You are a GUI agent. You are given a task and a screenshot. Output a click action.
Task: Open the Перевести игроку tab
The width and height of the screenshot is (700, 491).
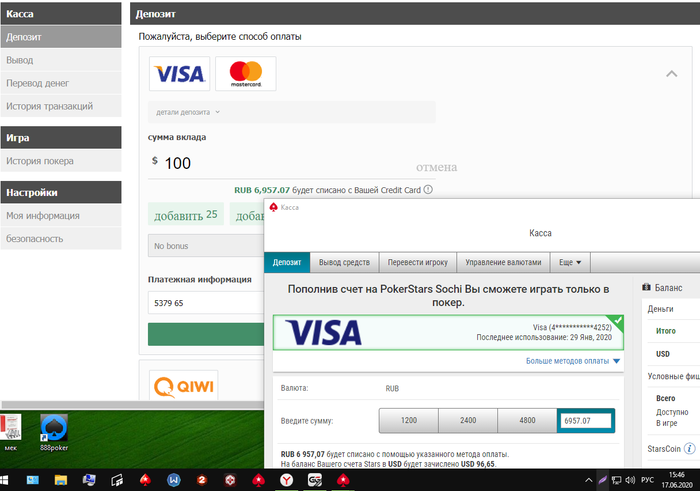click(417, 262)
